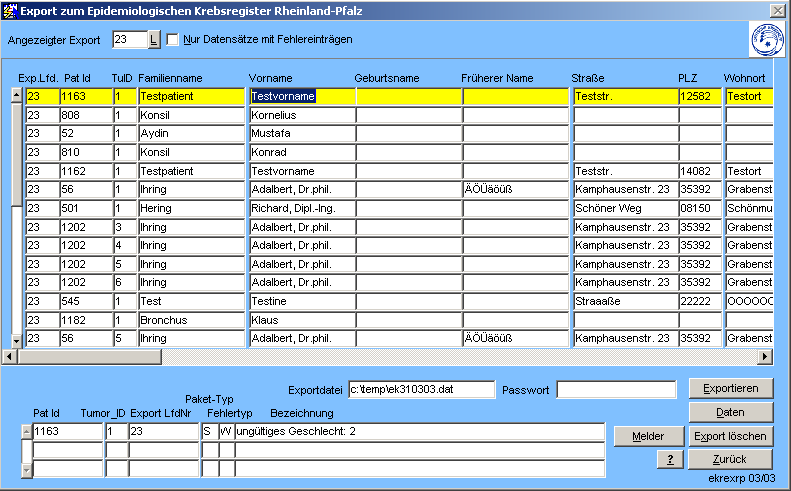
Task: Click the Exportieren button
Action: coord(730,388)
